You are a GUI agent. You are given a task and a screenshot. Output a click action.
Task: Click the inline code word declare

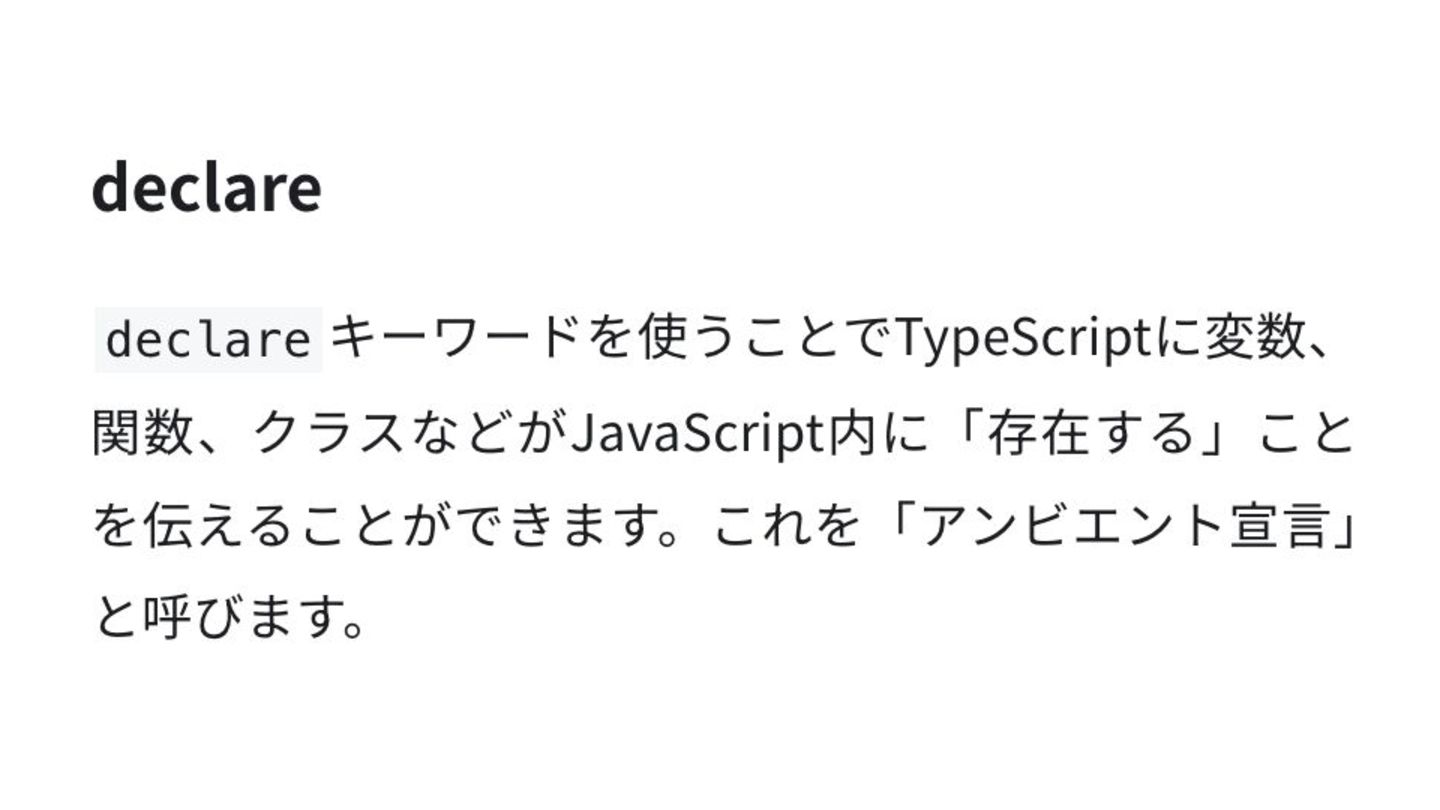pos(208,340)
